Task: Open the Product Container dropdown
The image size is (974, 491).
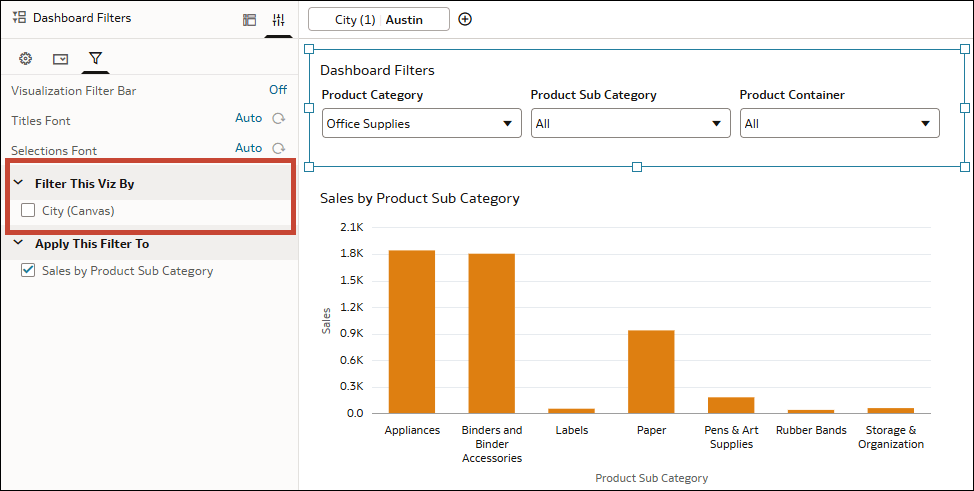Action: (839, 124)
